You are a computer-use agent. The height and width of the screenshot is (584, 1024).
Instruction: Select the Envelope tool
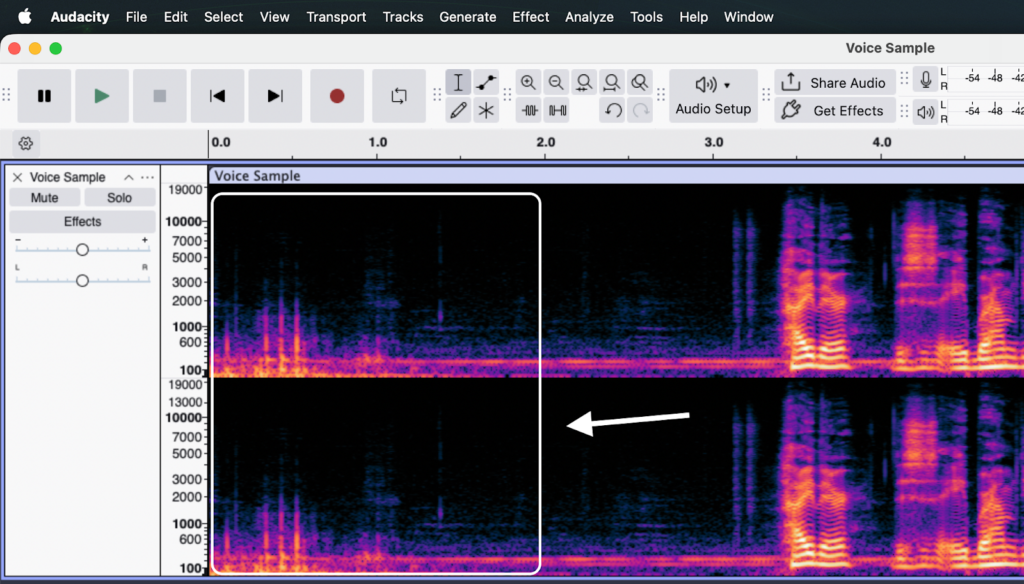[x=486, y=82]
